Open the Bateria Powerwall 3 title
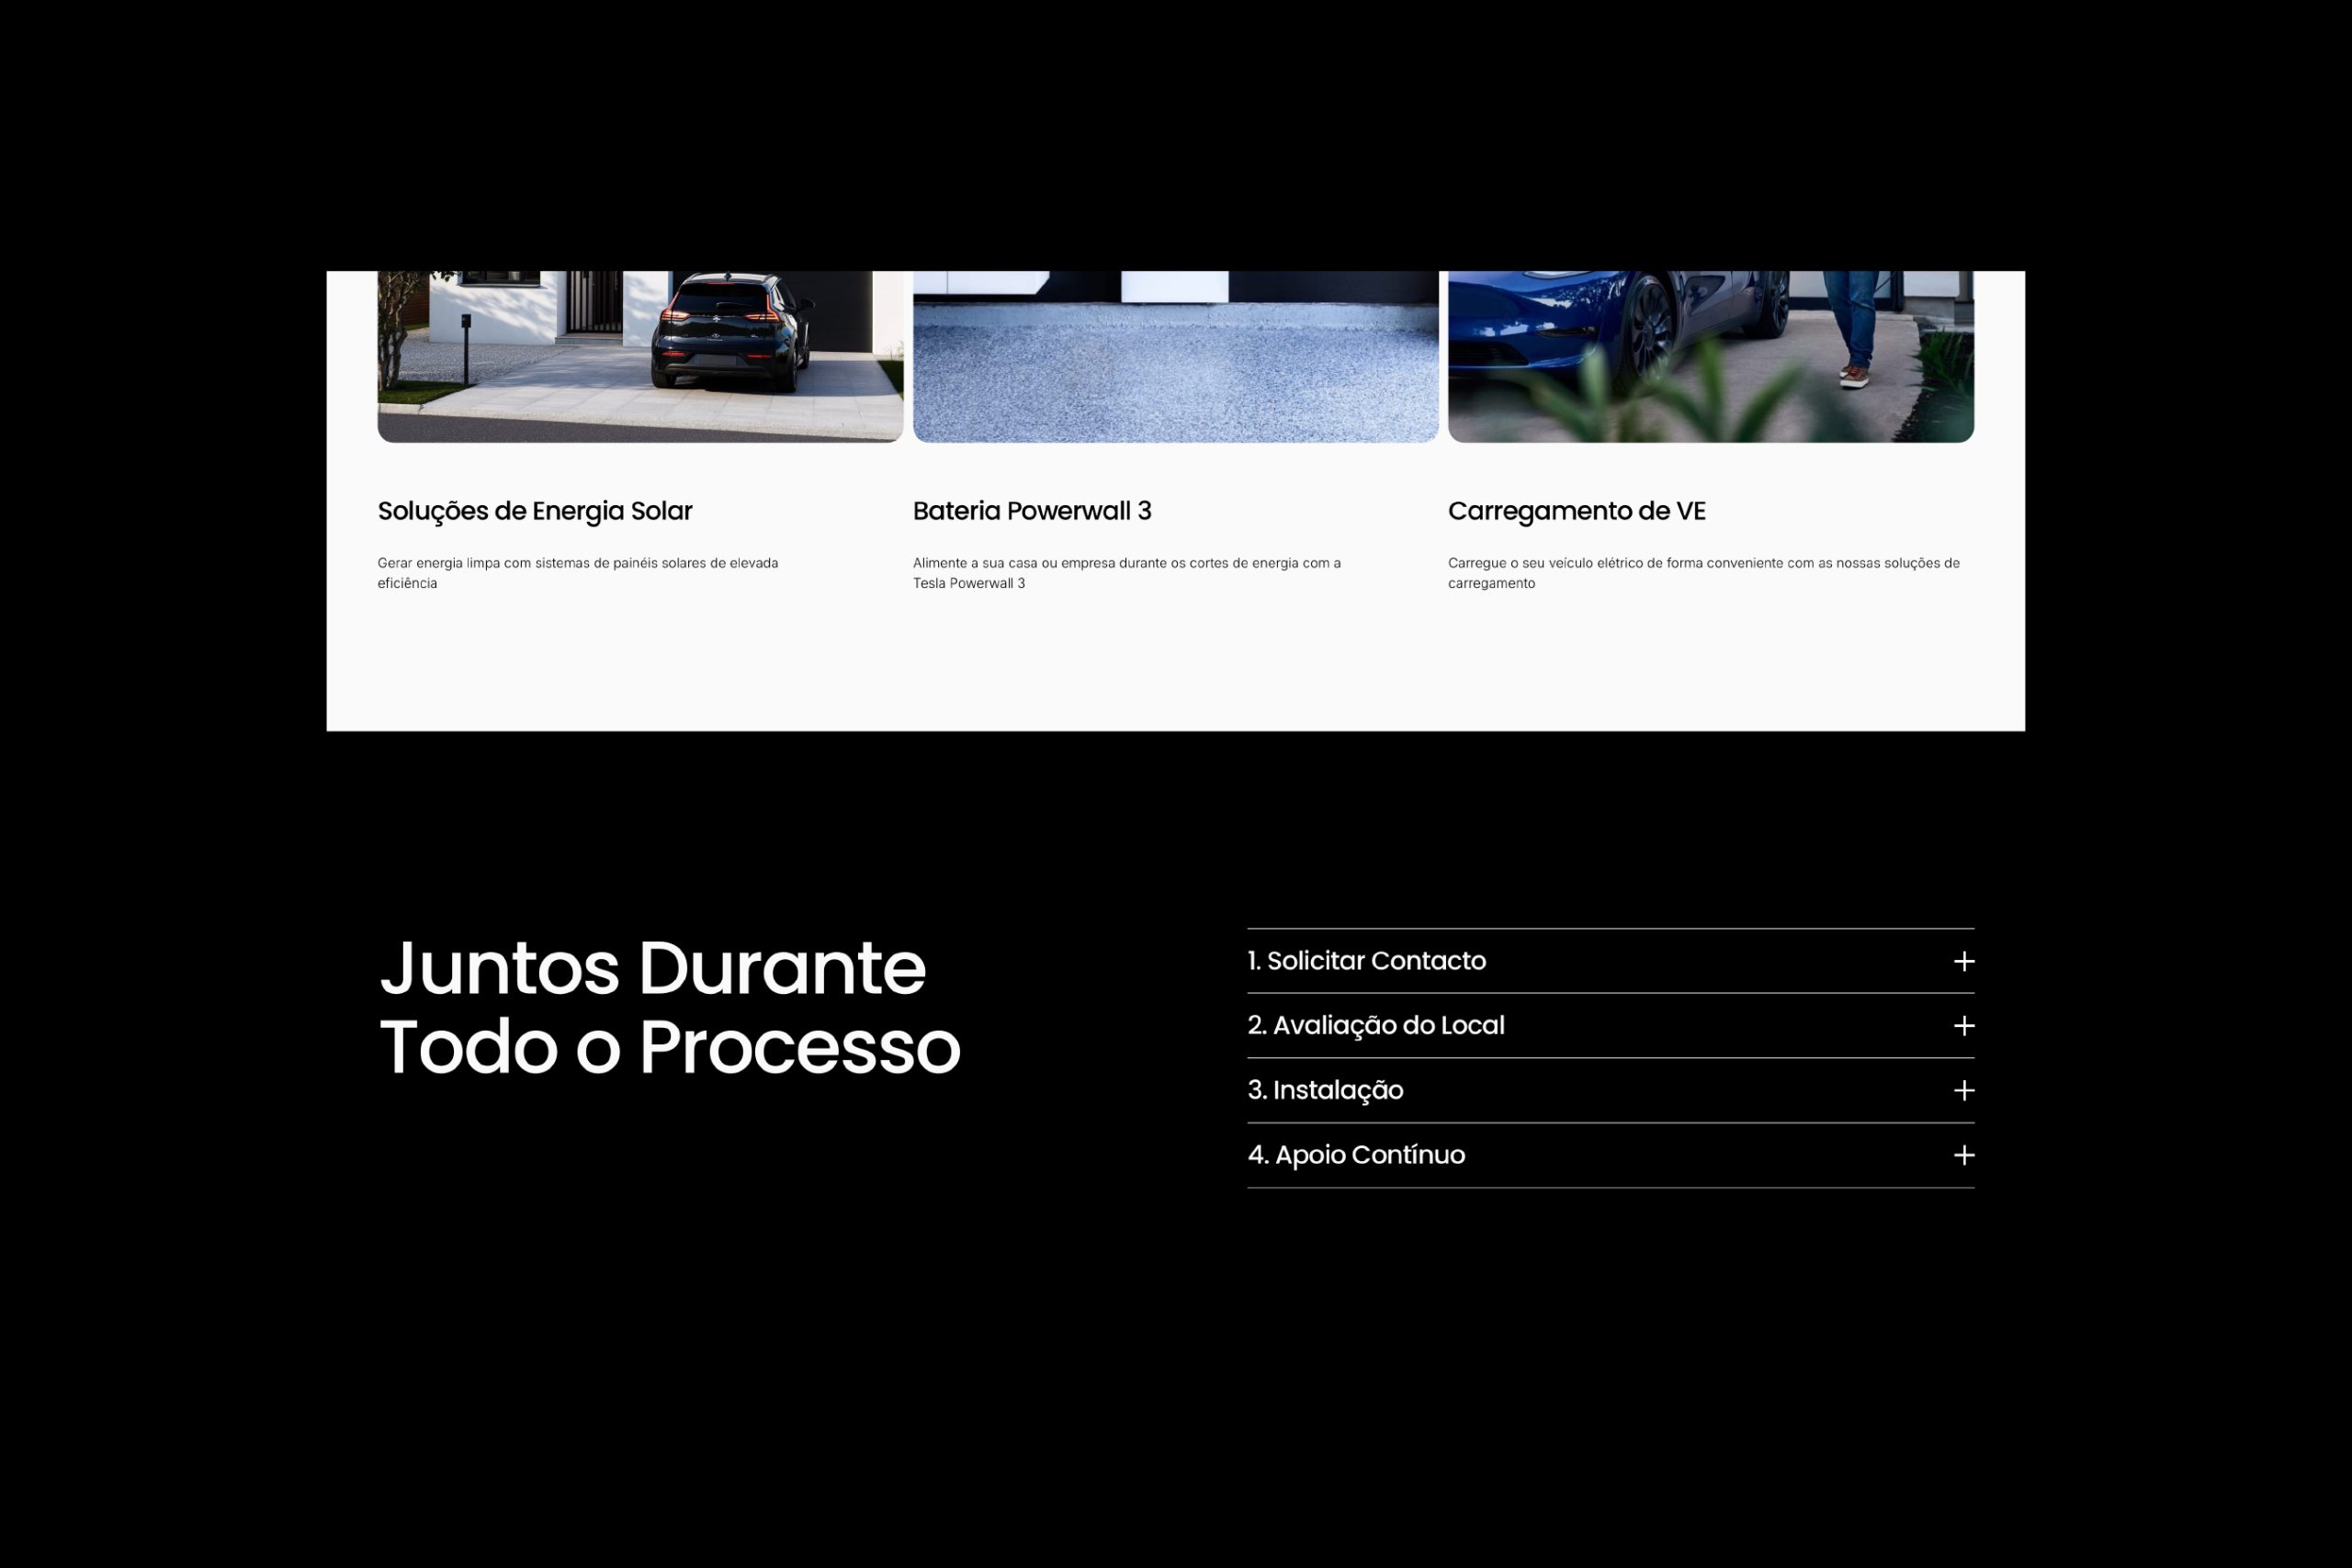 click(x=1031, y=511)
